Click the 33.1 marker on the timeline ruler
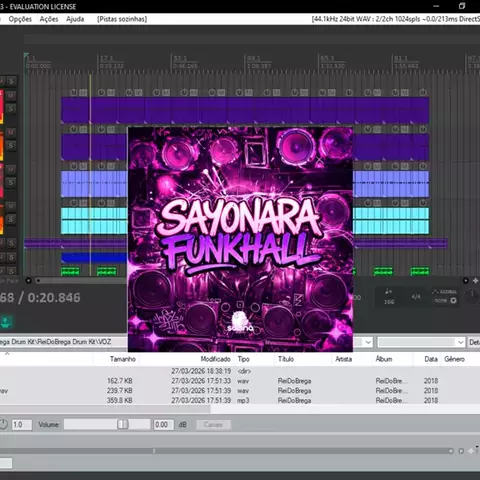 (180, 58)
